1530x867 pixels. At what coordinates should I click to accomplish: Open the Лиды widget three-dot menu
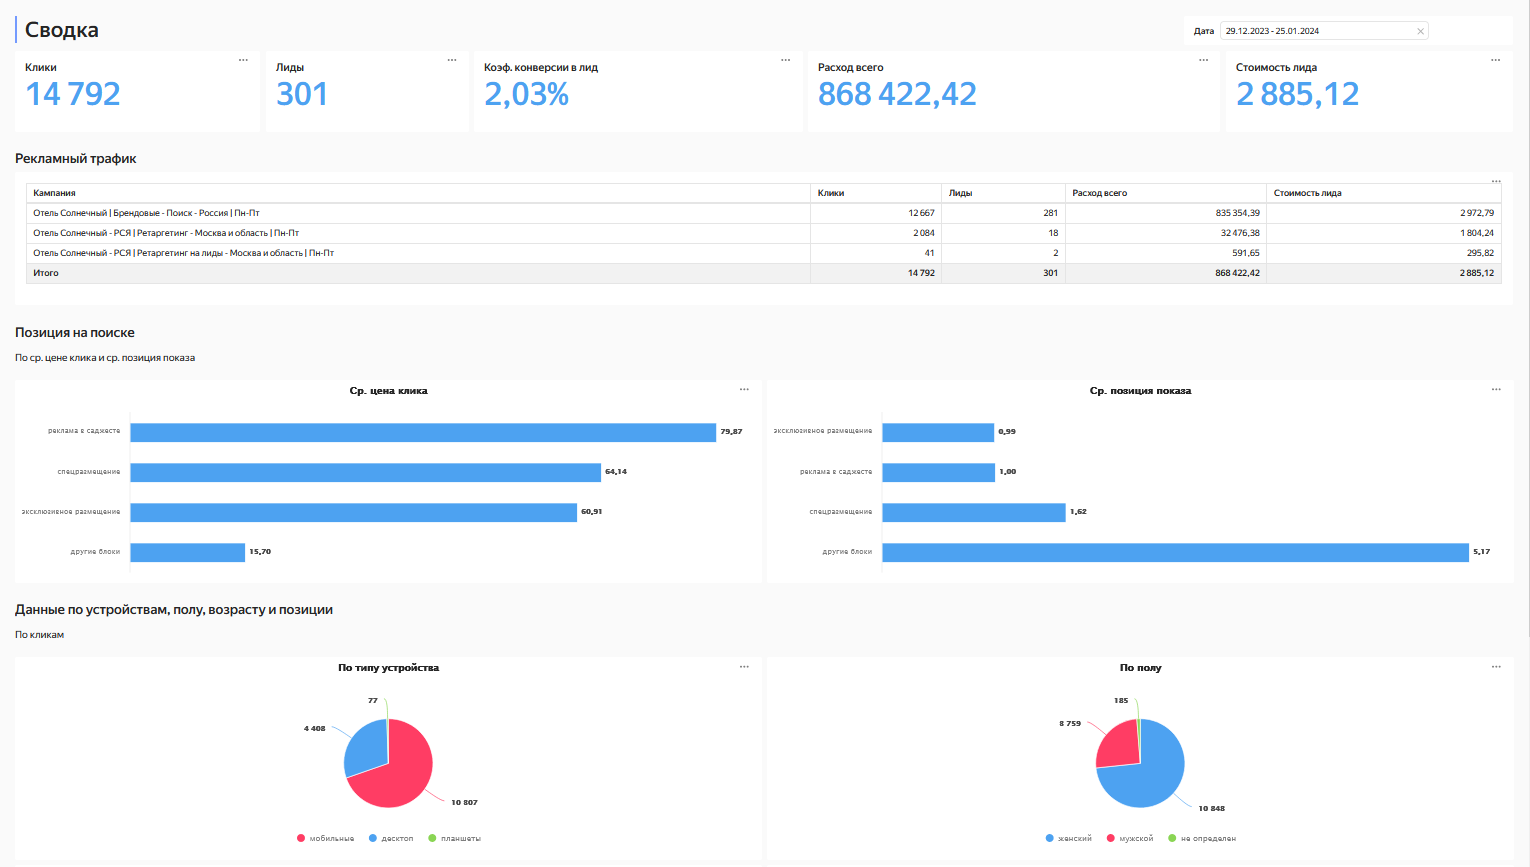tap(452, 60)
